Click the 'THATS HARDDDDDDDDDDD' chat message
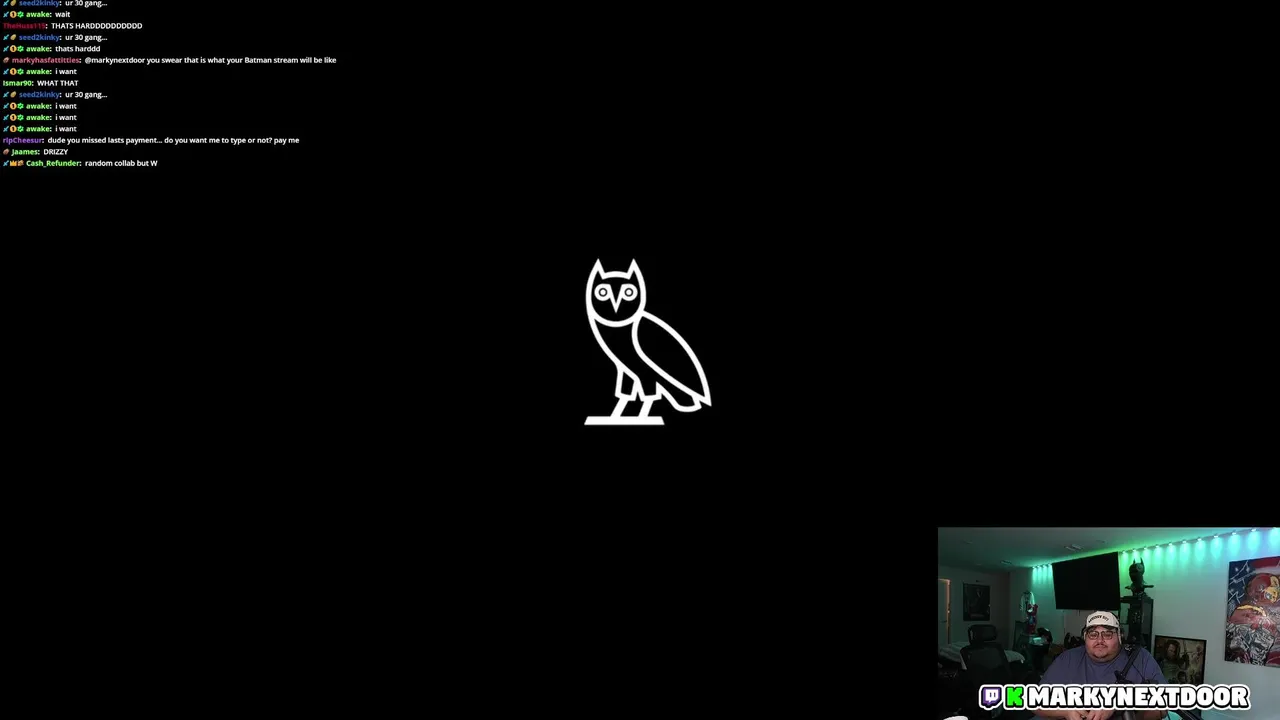Viewport: 1280px width, 720px height. point(96,26)
